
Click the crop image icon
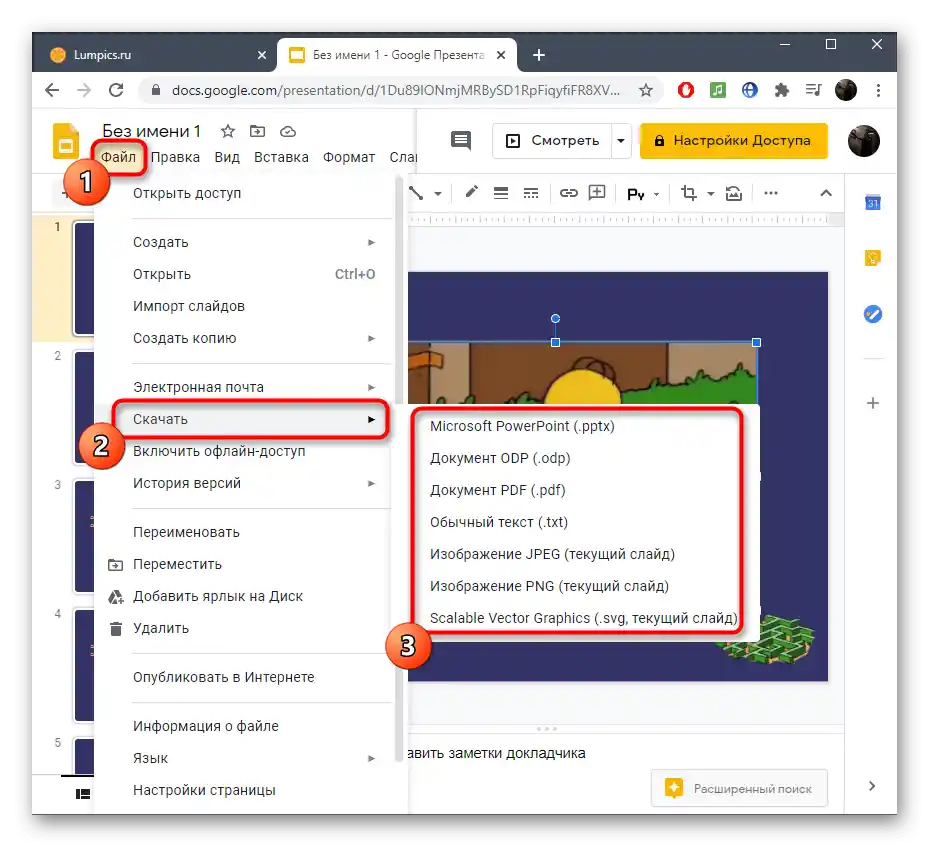[x=688, y=193]
